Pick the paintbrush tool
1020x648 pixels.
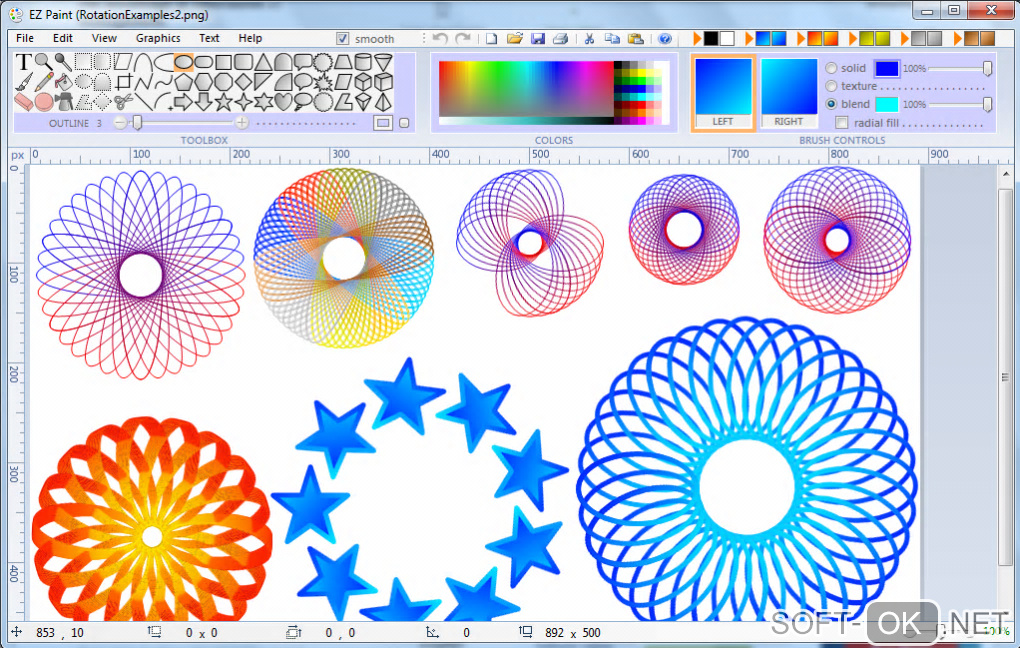[23, 83]
